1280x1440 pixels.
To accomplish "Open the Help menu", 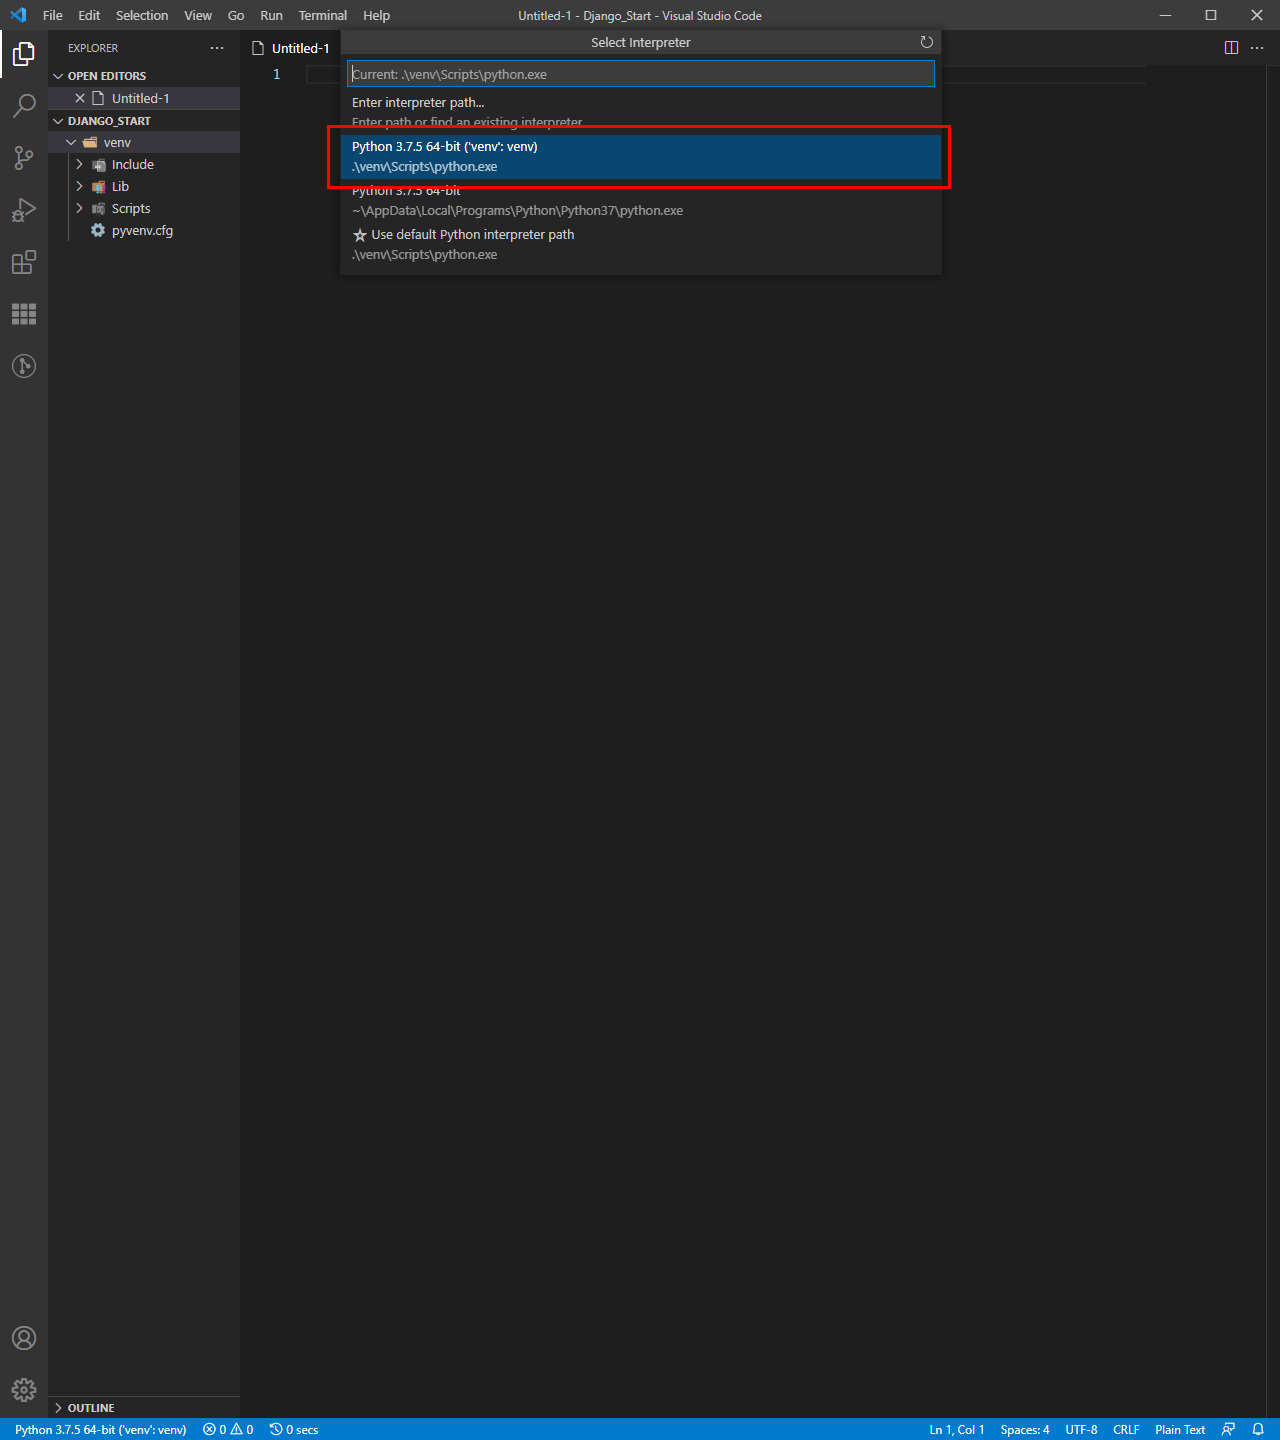I will point(377,15).
